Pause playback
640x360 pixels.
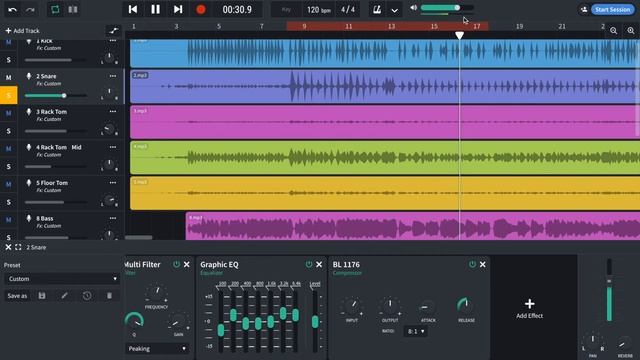(156, 9)
